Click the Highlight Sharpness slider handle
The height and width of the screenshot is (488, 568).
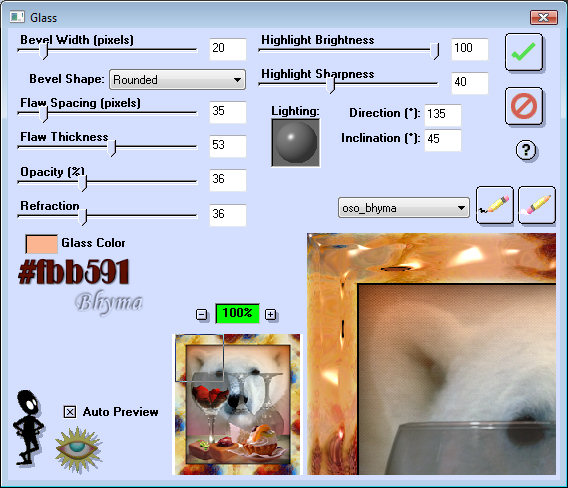click(x=331, y=85)
